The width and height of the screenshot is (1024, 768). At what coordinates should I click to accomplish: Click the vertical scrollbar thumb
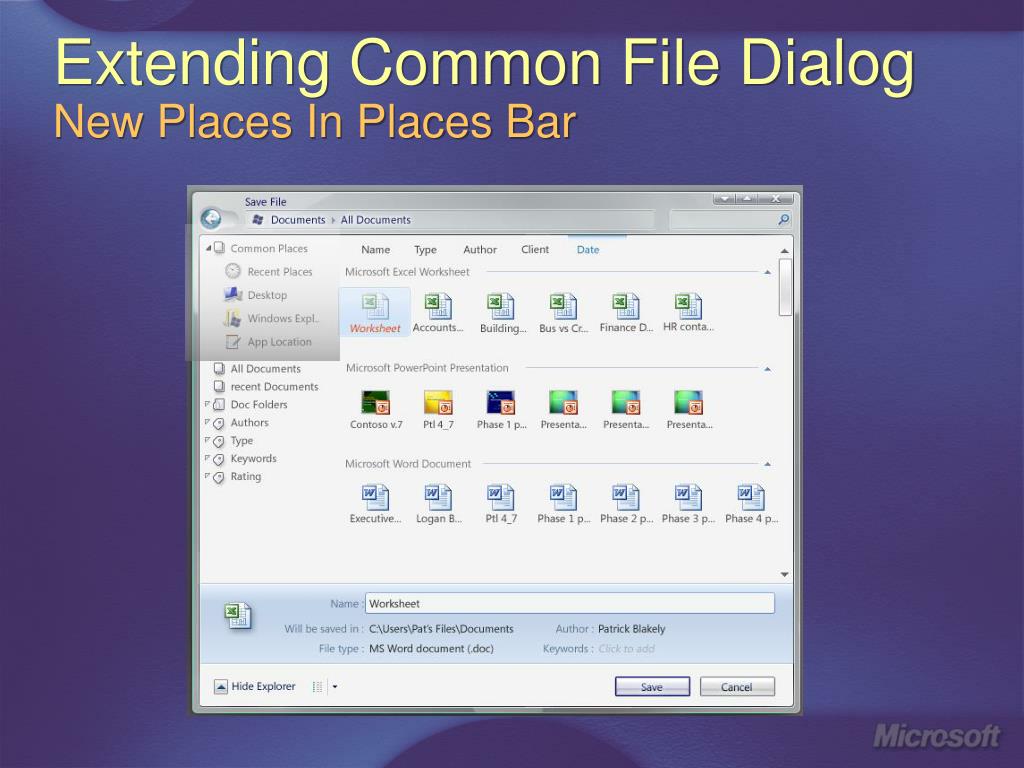[785, 287]
